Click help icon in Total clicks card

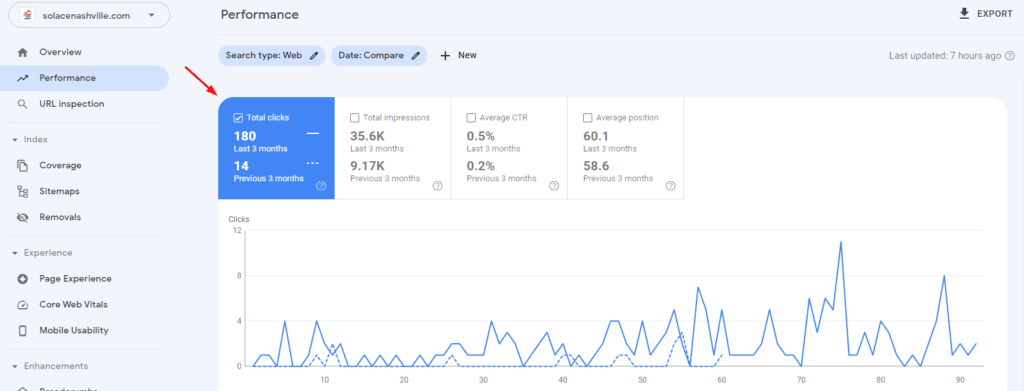pos(321,186)
